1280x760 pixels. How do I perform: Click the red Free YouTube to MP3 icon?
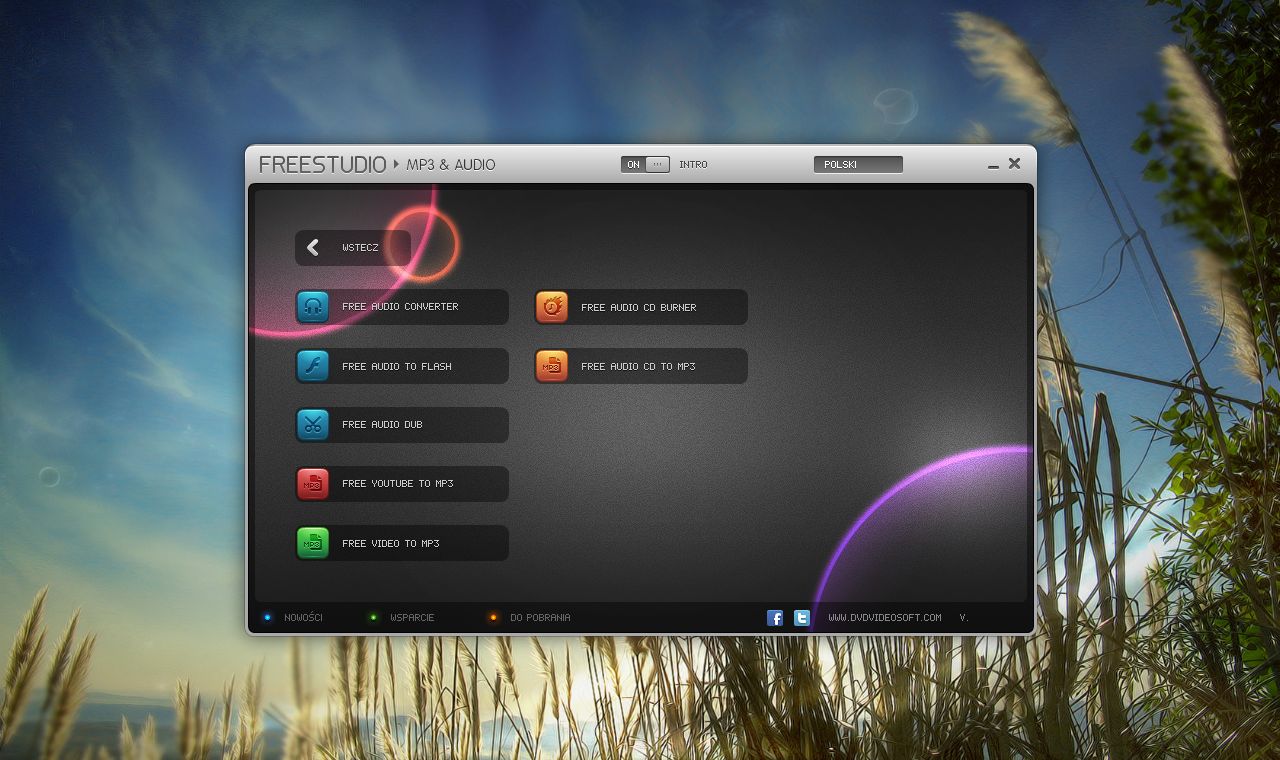click(x=313, y=484)
